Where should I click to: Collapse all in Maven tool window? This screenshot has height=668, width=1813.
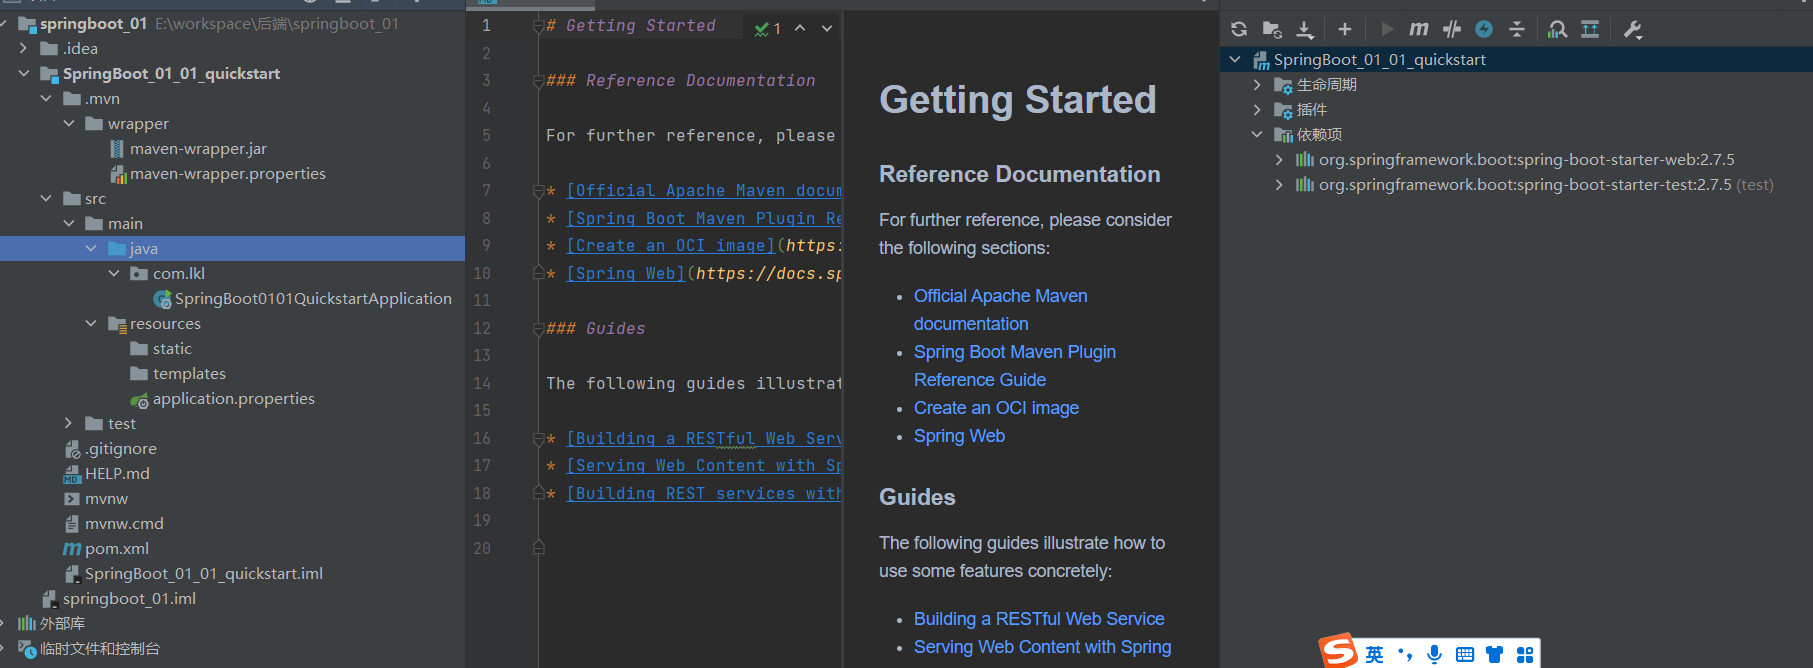1517,29
